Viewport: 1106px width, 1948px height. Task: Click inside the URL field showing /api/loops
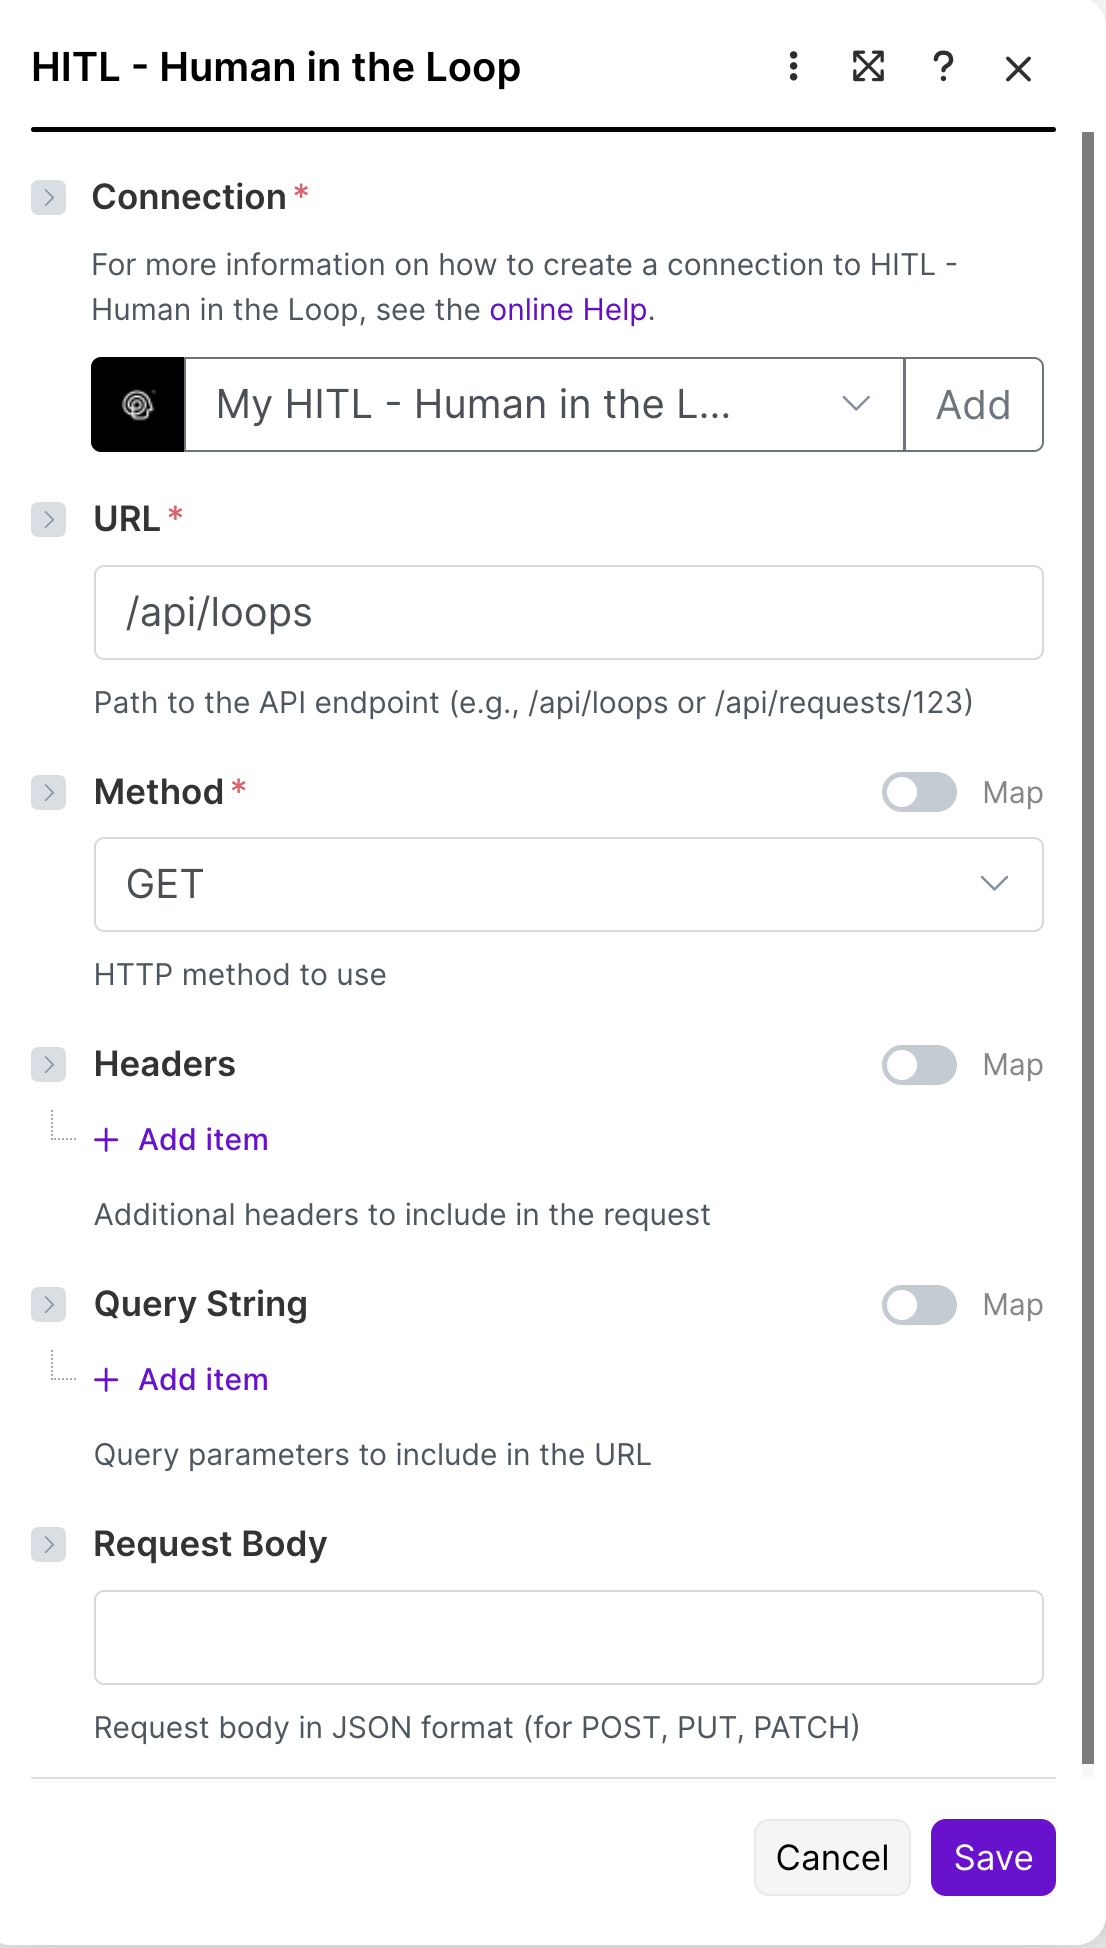point(568,612)
